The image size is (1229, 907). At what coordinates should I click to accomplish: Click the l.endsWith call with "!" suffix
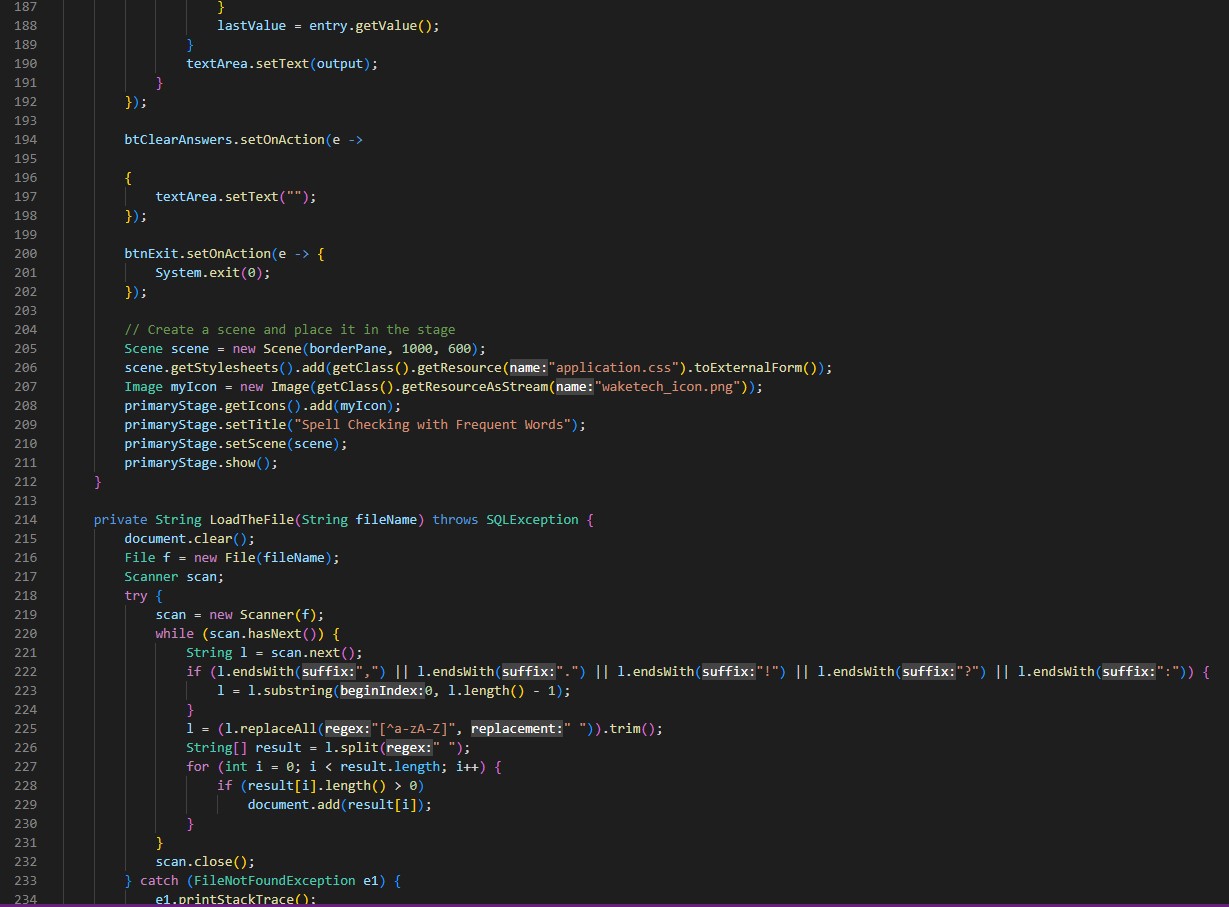coord(702,672)
